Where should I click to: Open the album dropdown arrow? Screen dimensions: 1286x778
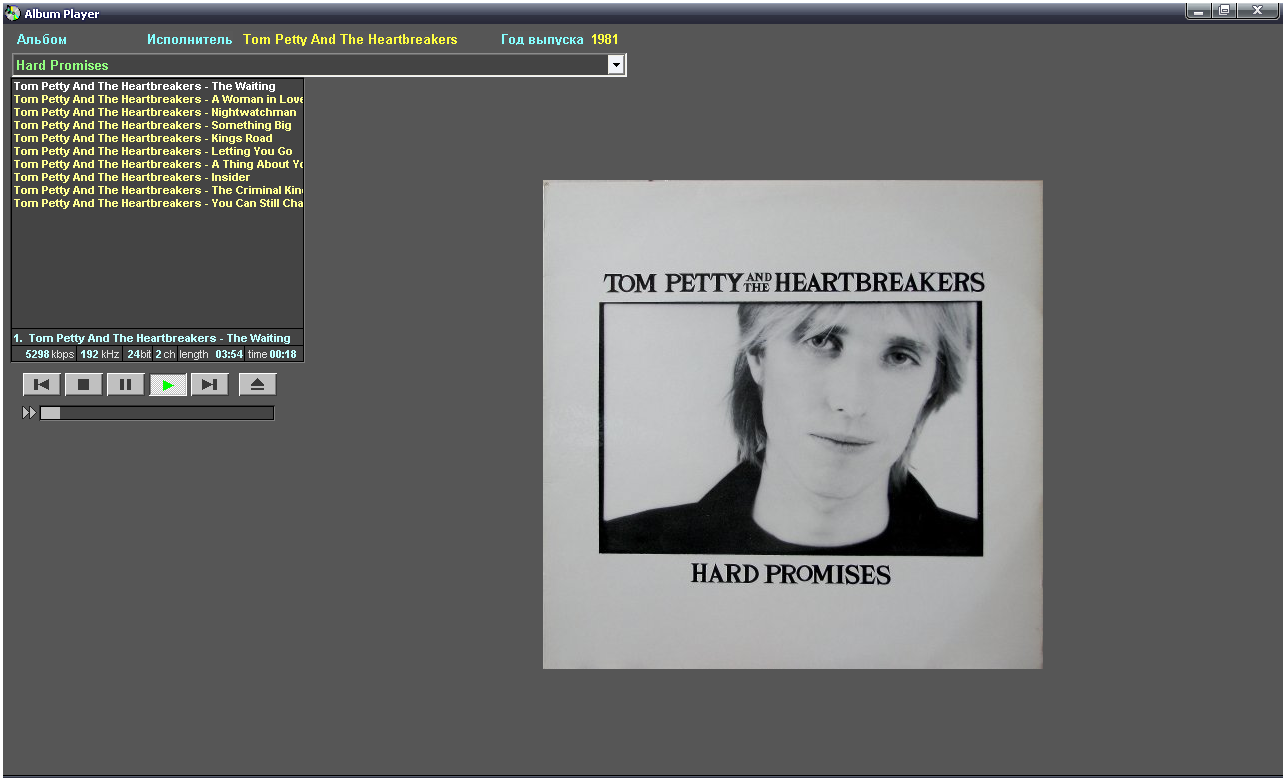point(616,65)
